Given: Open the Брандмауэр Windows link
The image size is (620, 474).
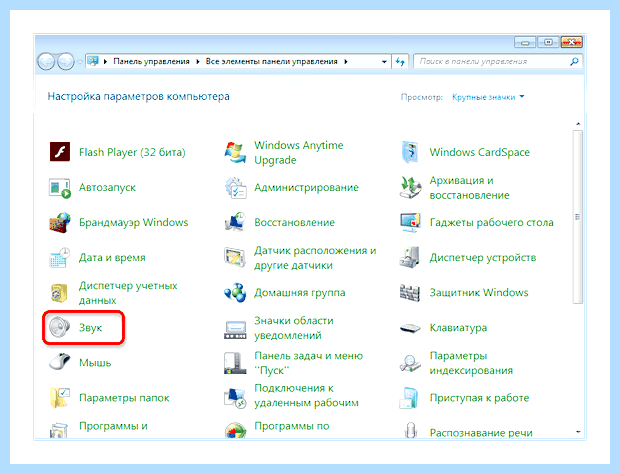Looking at the screenshot, I should pyautogui.click(x=134, y=223).
